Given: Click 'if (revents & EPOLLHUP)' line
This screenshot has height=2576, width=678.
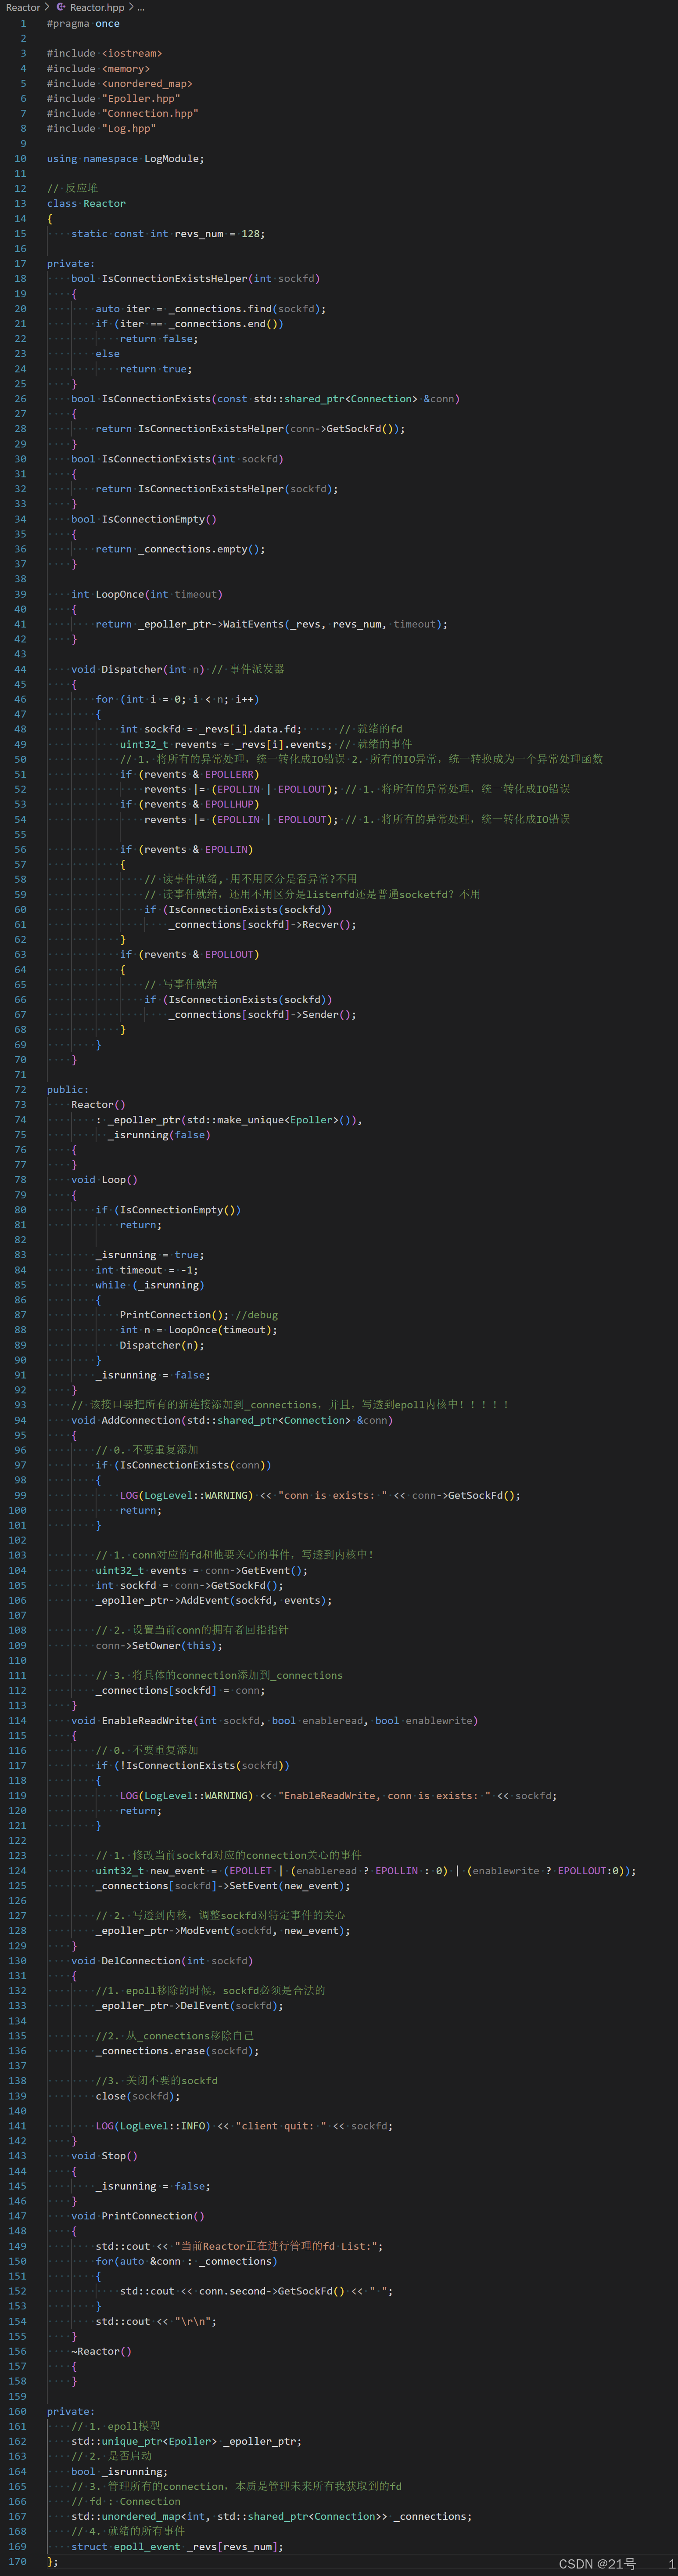Looking at the screenshot, I should click(x=189, y=804).
